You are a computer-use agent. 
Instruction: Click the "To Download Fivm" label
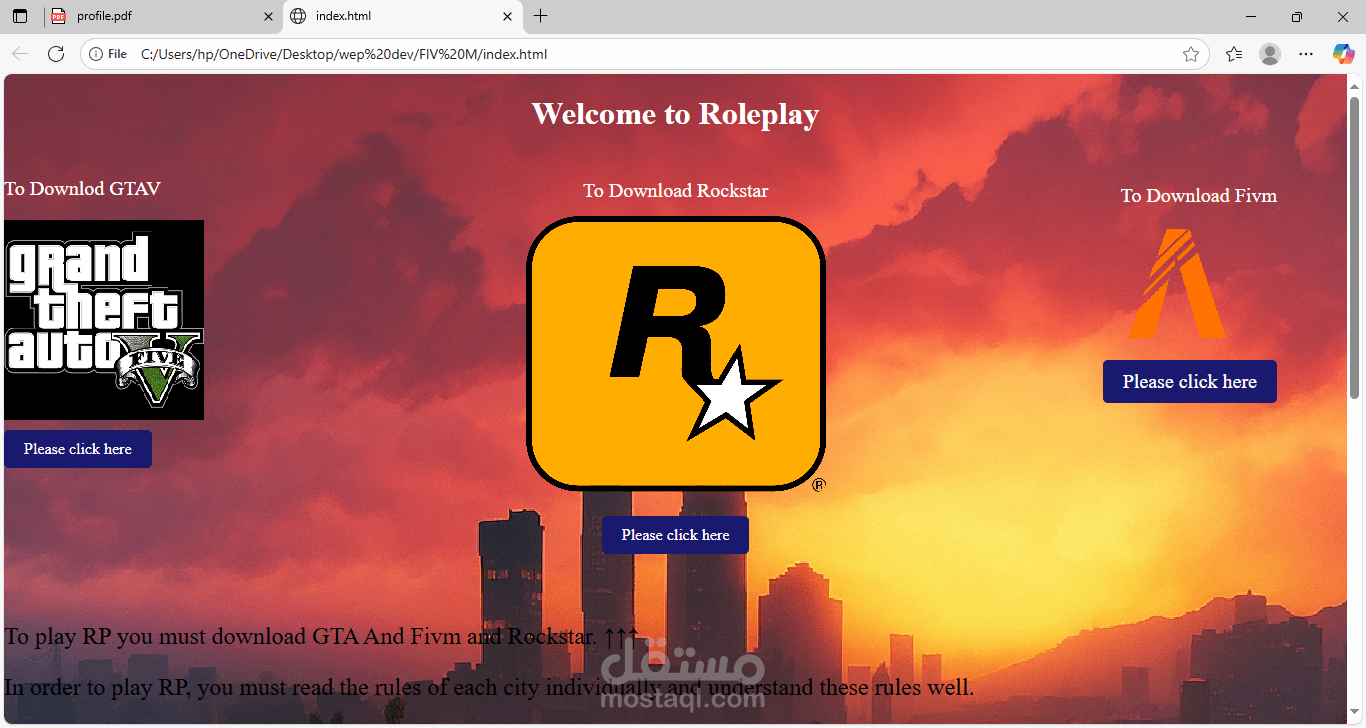point(1199,195)
